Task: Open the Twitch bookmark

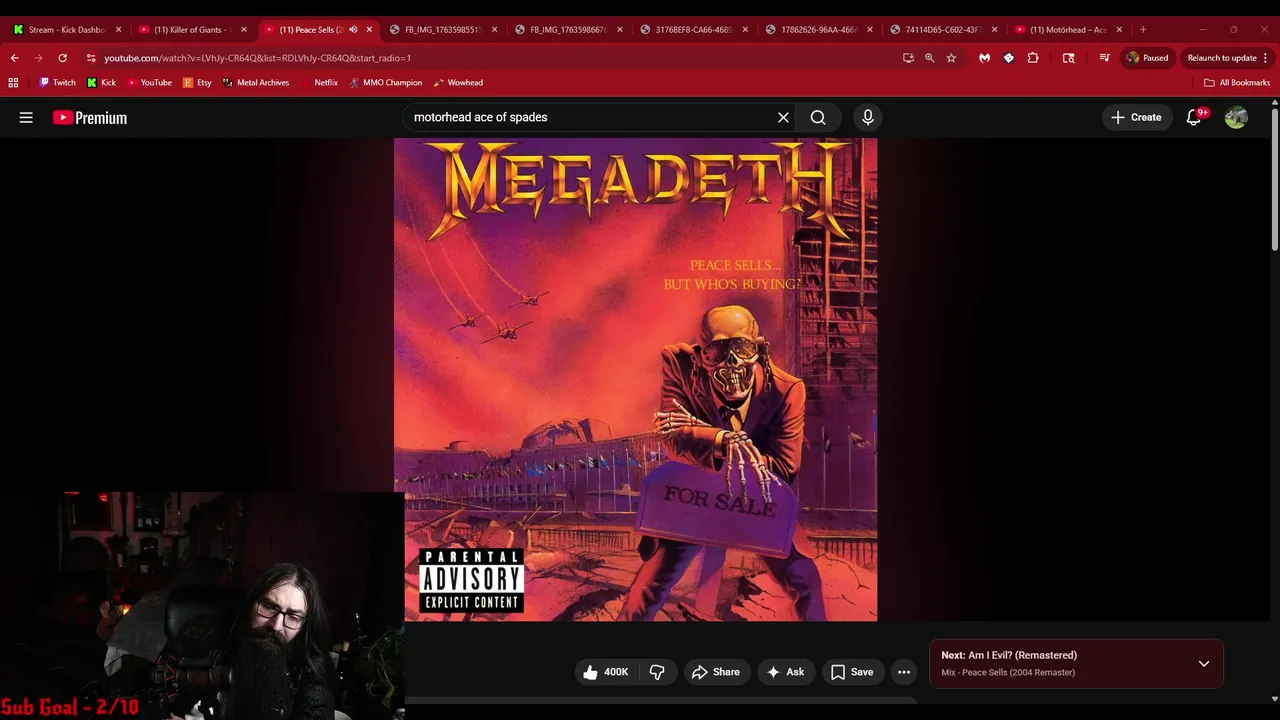Action: [x=57, y=83]
